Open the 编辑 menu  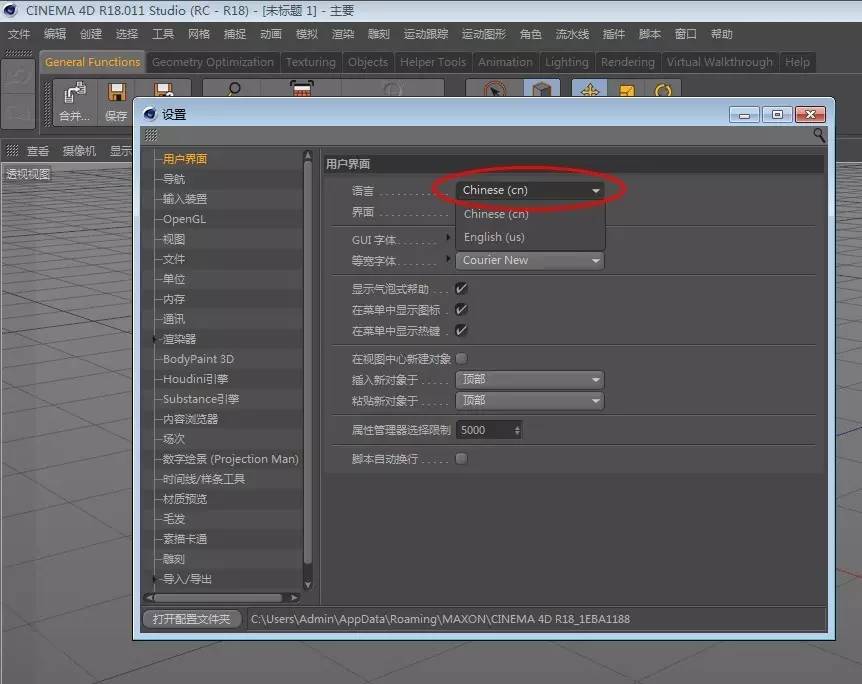coord(54,34)
